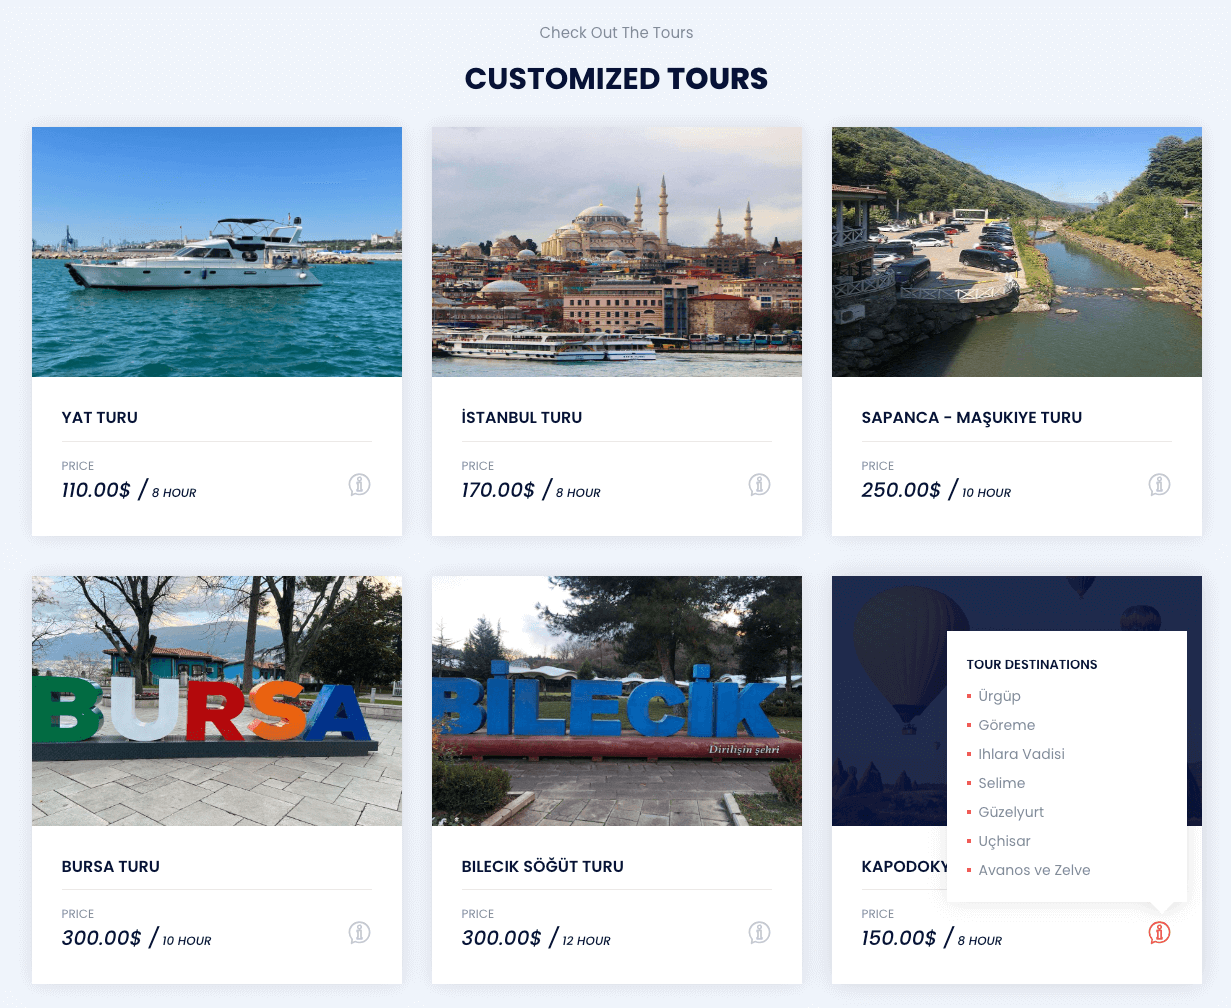Image resolution: width=1231 pixels, height=1008 pixels.
Task: Click Ihlara Vadisi in destinations popup
Action: click(x=1021, y=754)
